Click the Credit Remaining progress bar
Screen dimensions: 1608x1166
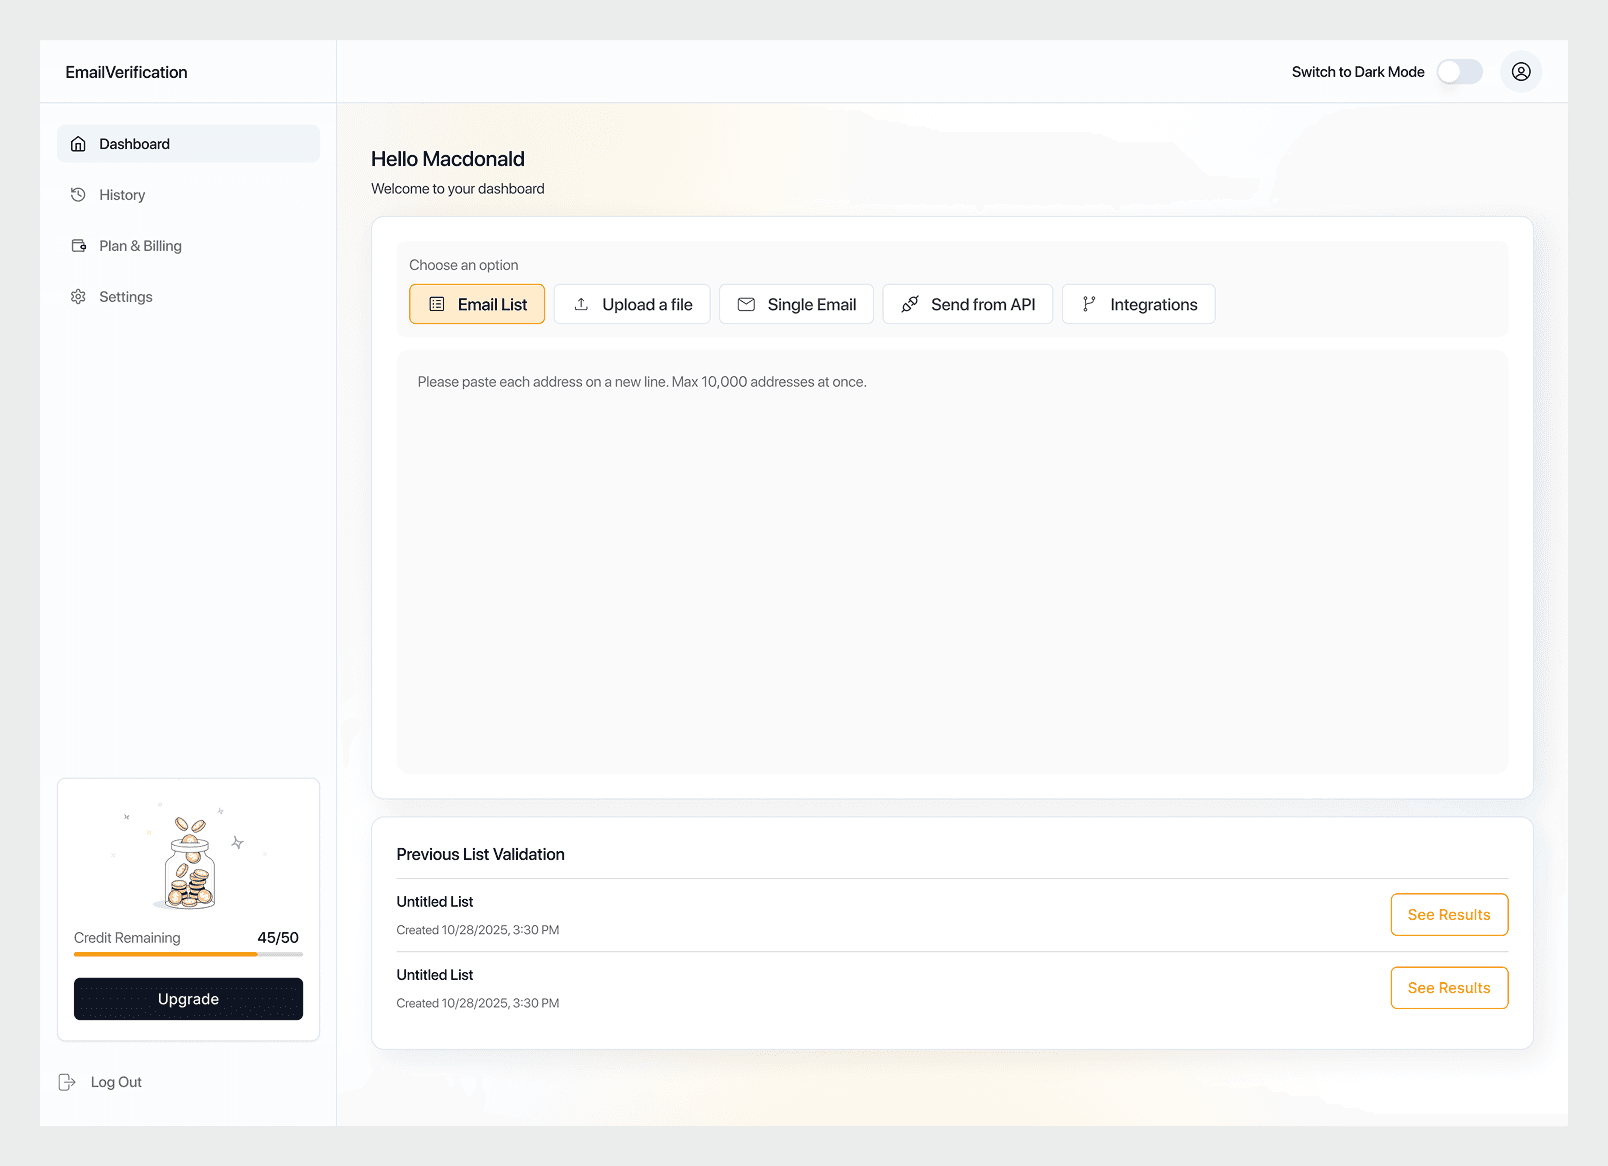click(188, 954)
